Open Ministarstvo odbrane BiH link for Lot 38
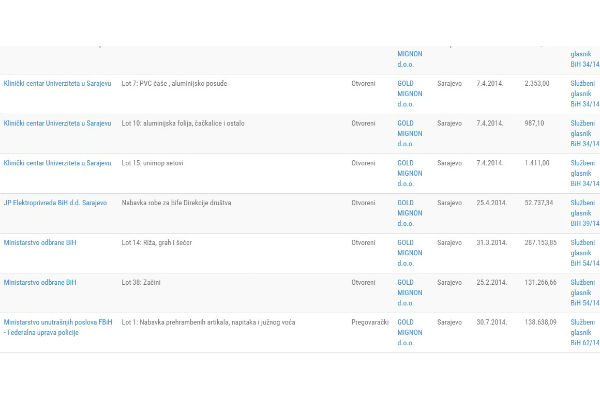The width and height of the screenshot is (600, 400). click(40, 283)
